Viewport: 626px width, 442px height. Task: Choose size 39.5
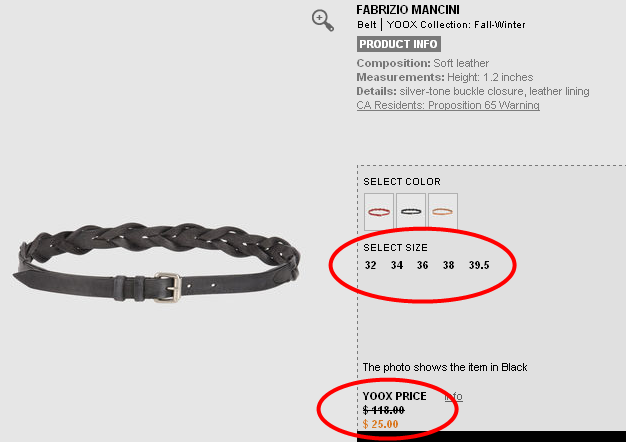[479, 265]
